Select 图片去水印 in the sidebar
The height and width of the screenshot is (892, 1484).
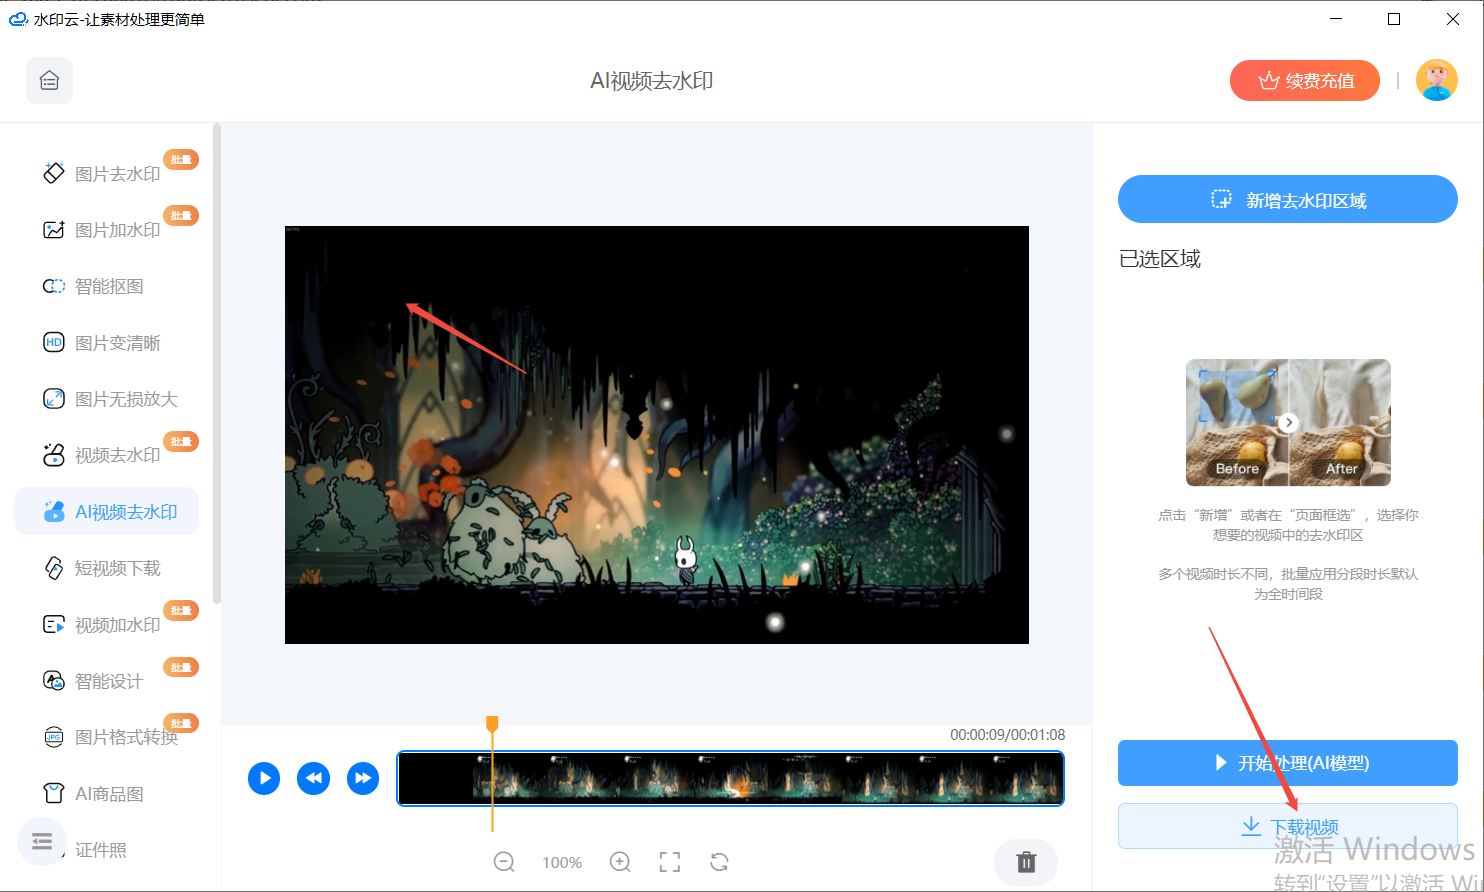pos(106,174)
